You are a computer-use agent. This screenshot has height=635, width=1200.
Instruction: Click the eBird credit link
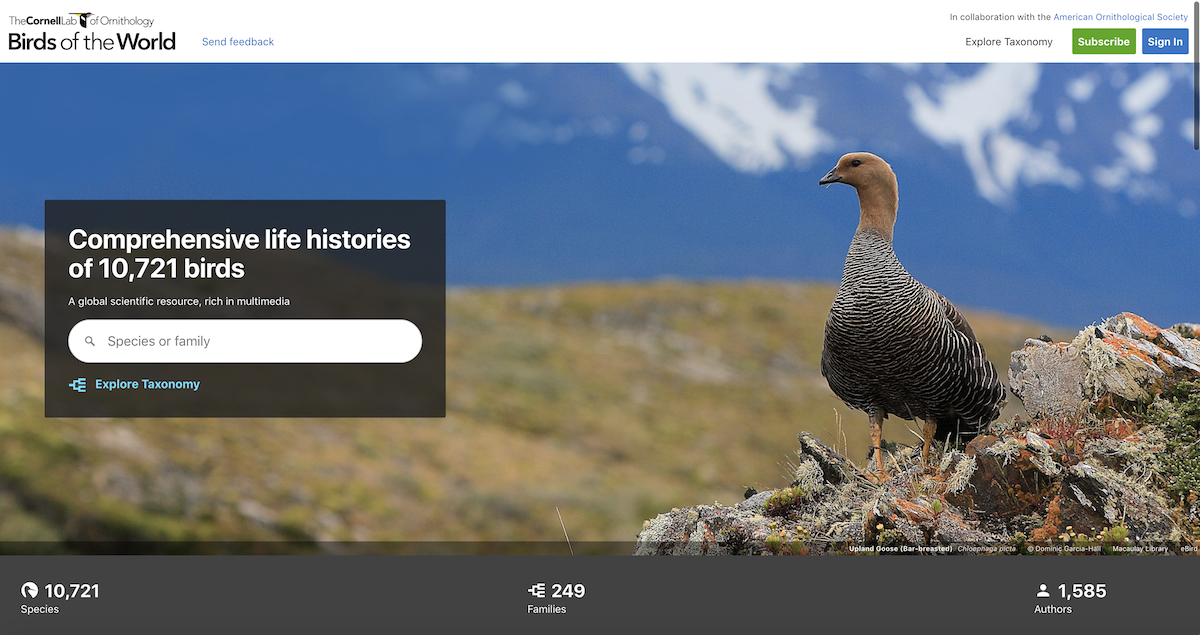pyautogui.click(x=1188, y=548)
